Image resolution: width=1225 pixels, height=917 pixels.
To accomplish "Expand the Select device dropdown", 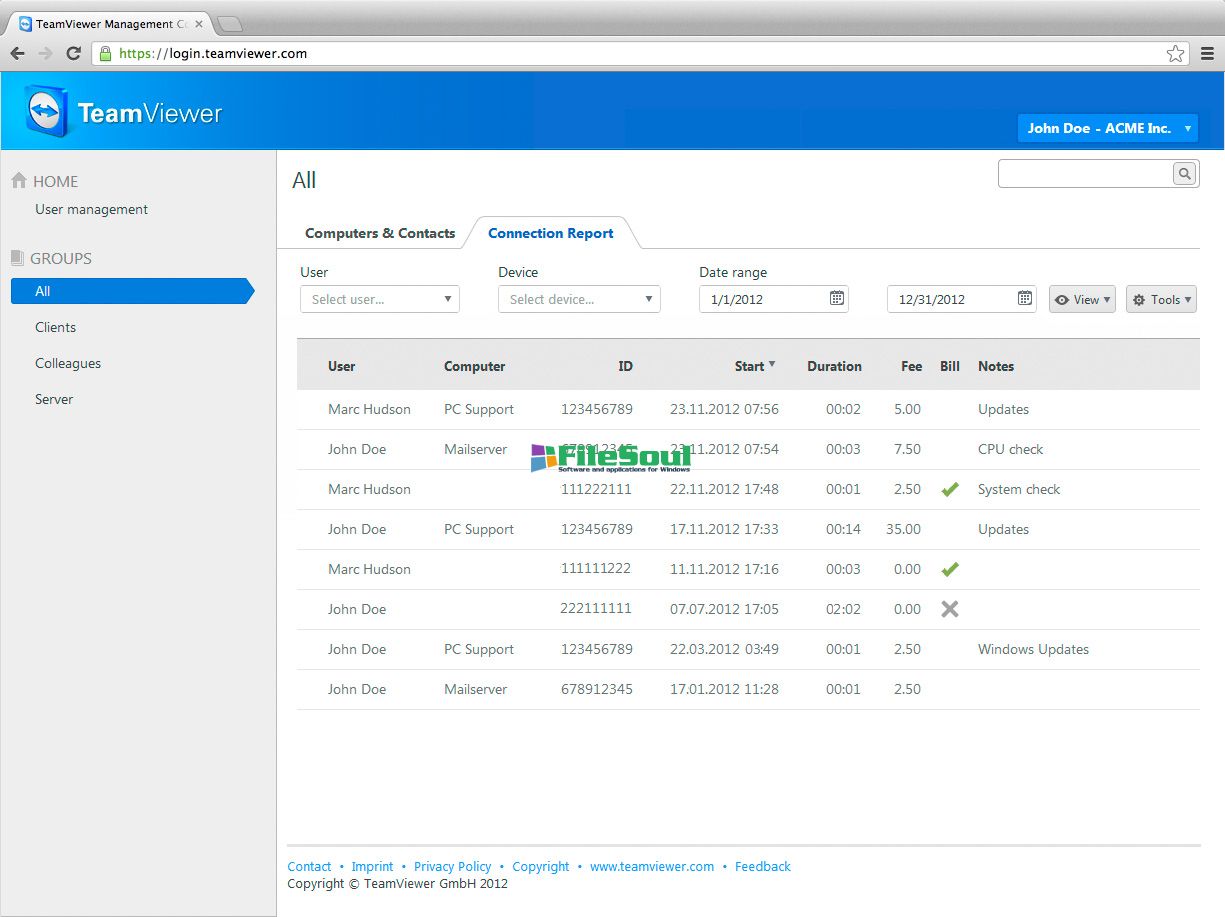I will pos(579,299).
